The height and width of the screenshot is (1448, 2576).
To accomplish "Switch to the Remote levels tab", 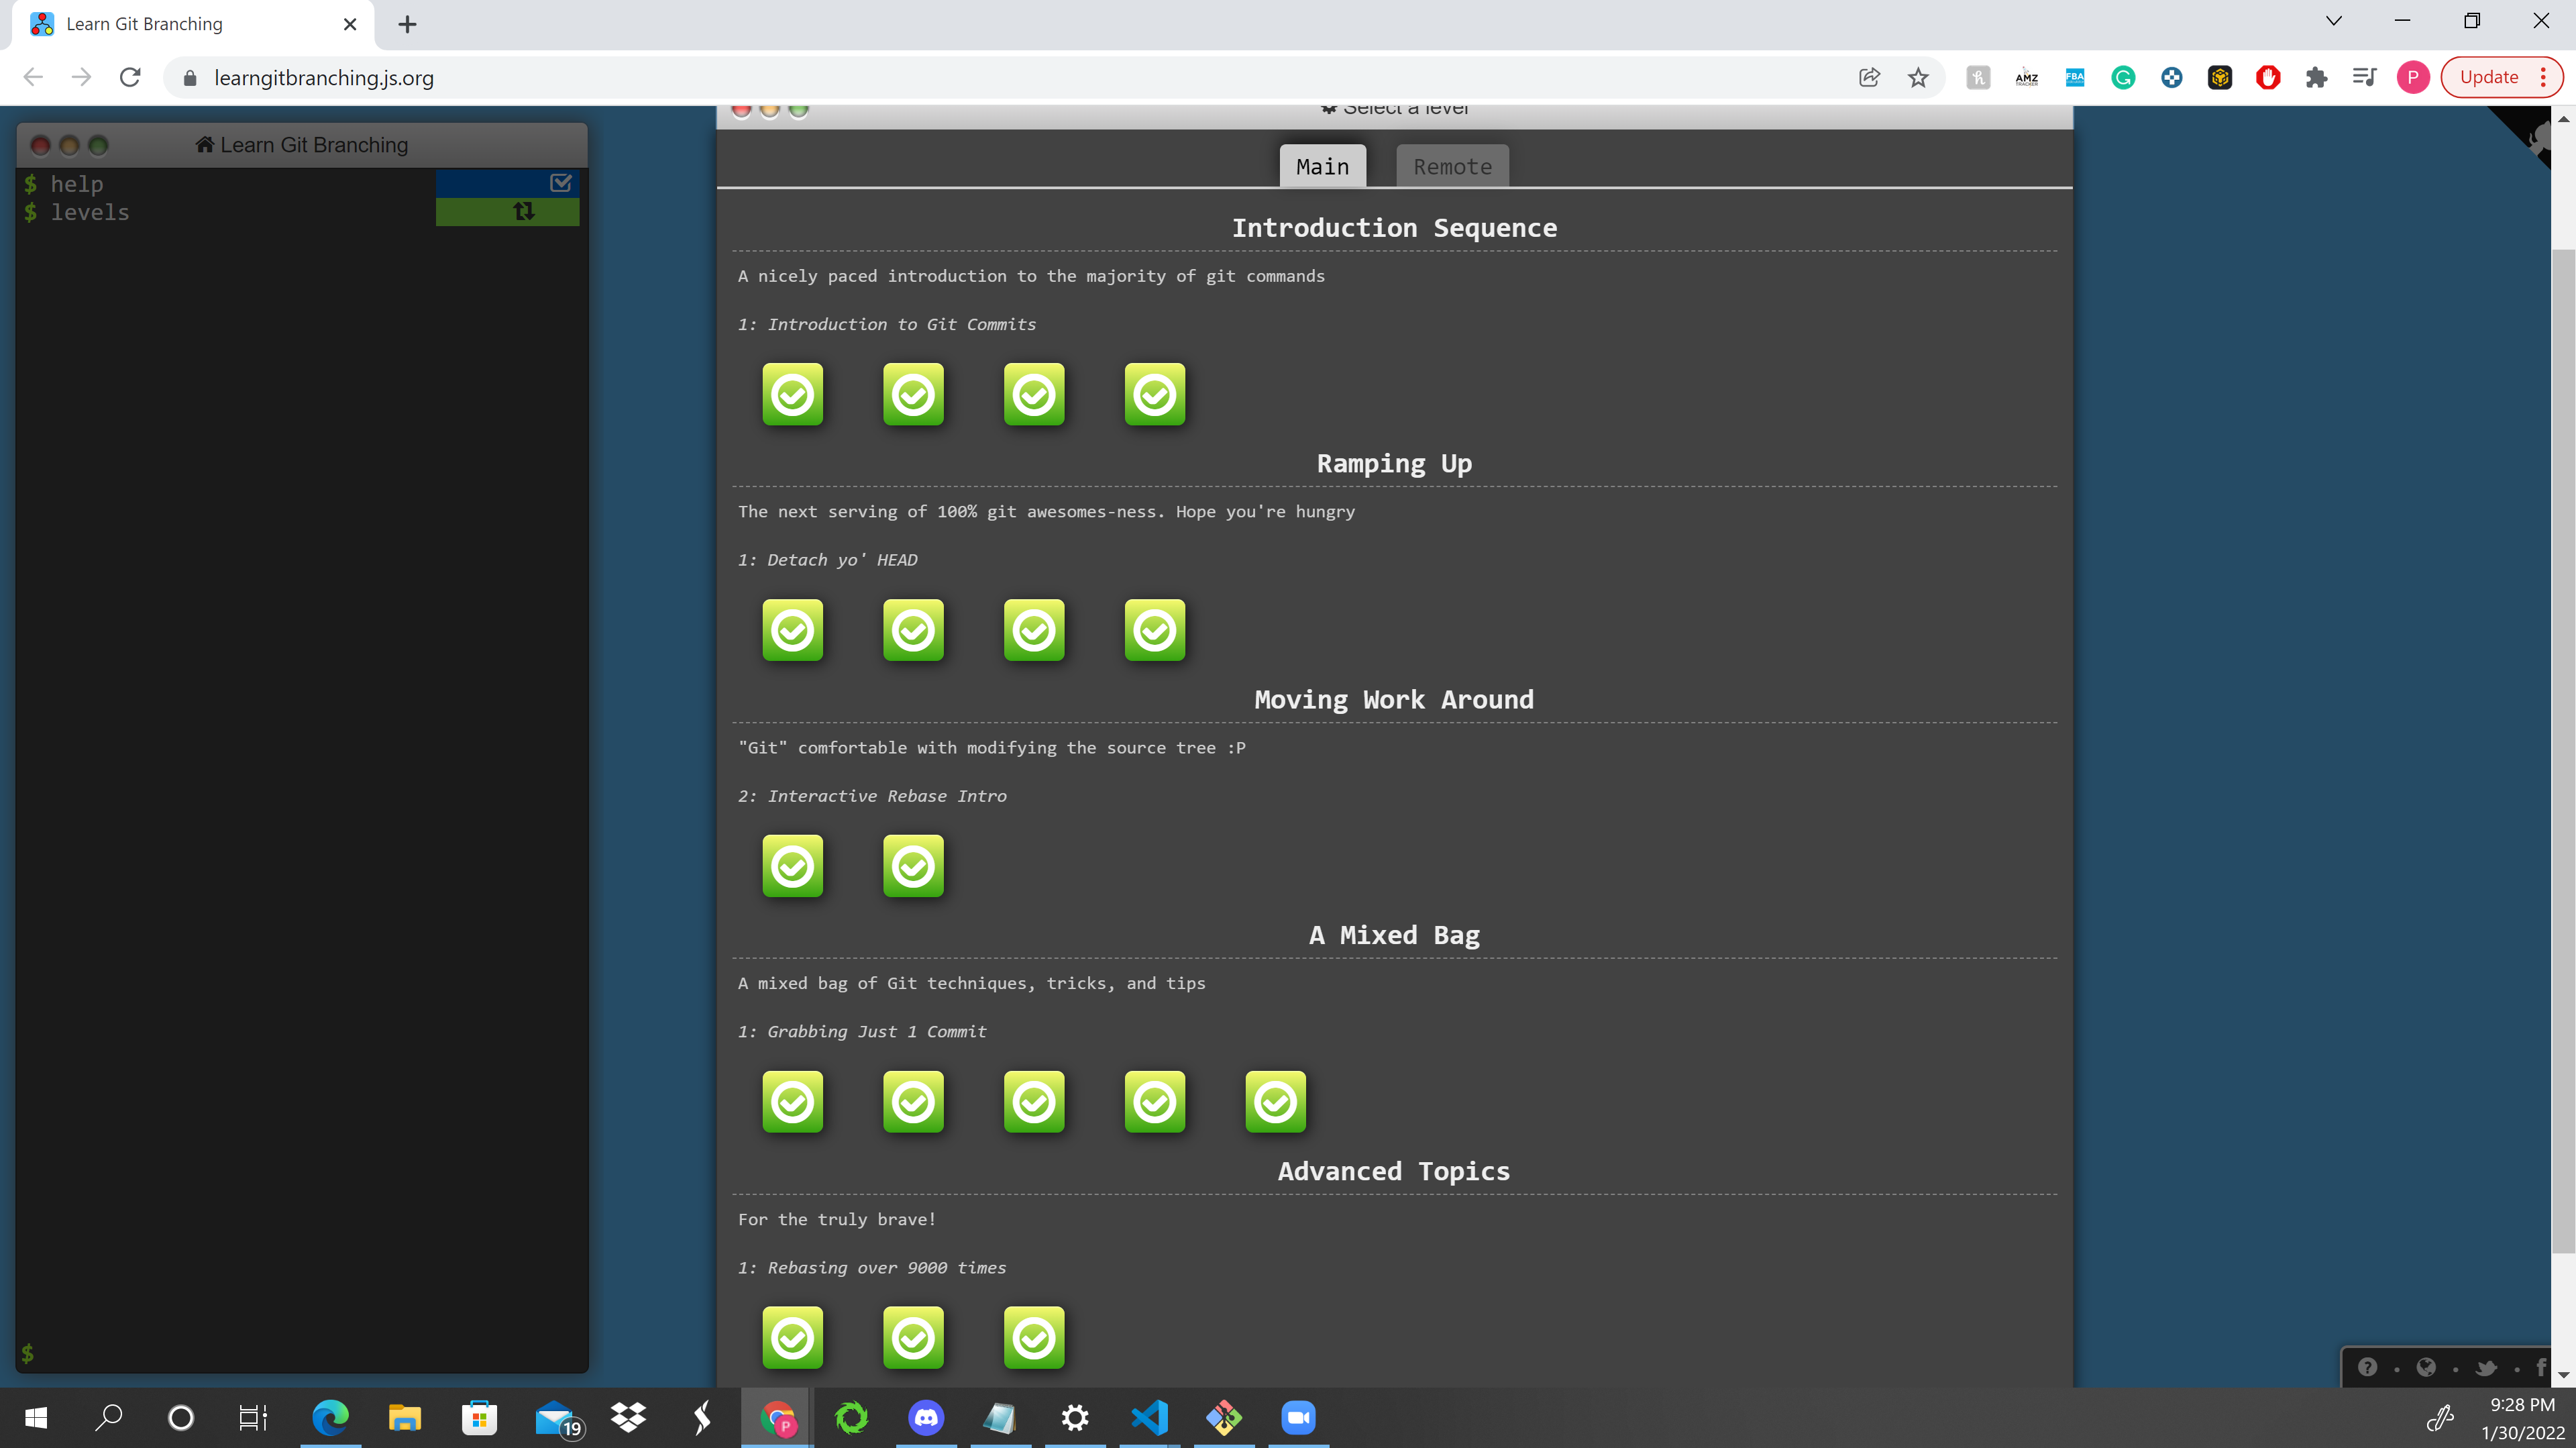I will [1452, 166].
